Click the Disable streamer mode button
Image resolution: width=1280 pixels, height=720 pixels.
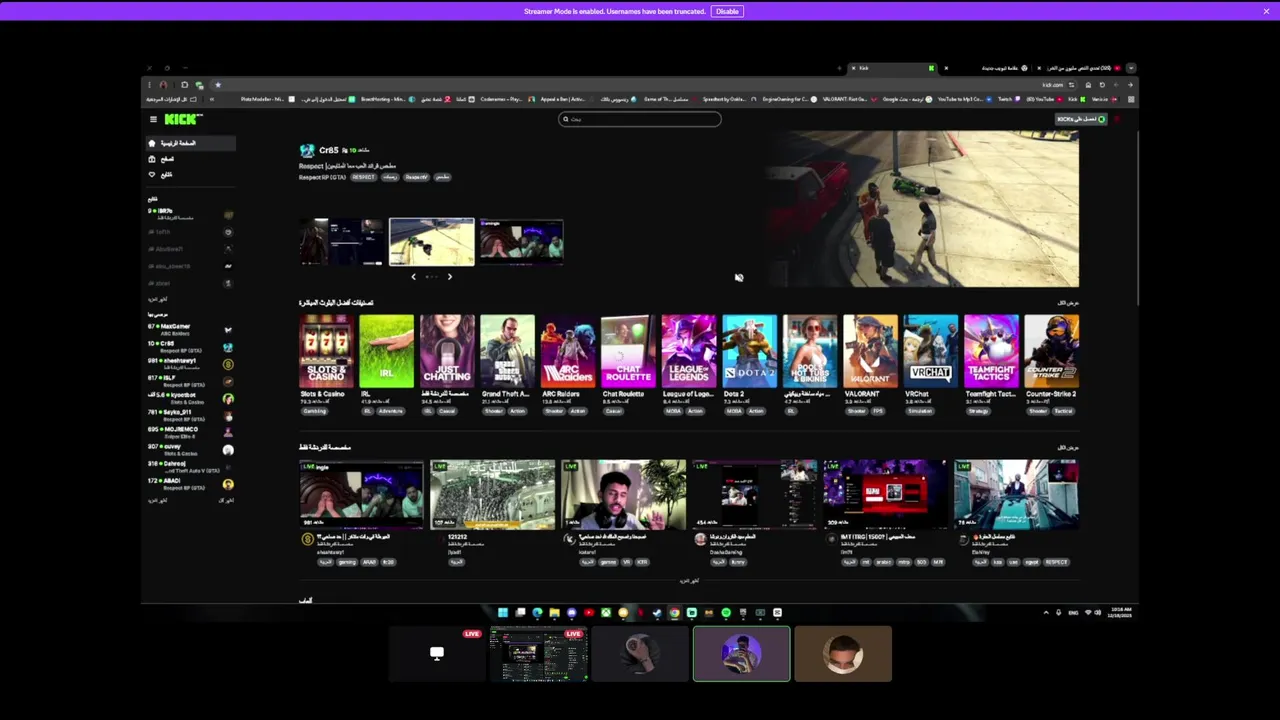[727, 11]
